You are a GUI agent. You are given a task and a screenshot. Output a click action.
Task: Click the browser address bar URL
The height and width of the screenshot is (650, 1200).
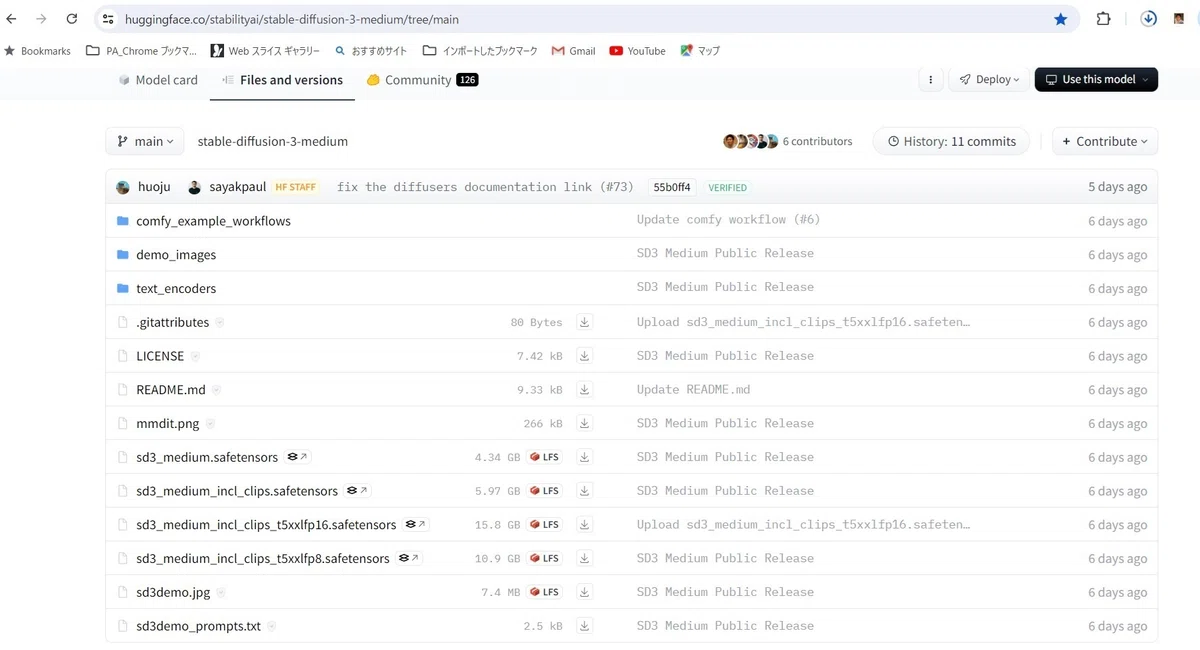pyautogui.click(x=292, y=19)
